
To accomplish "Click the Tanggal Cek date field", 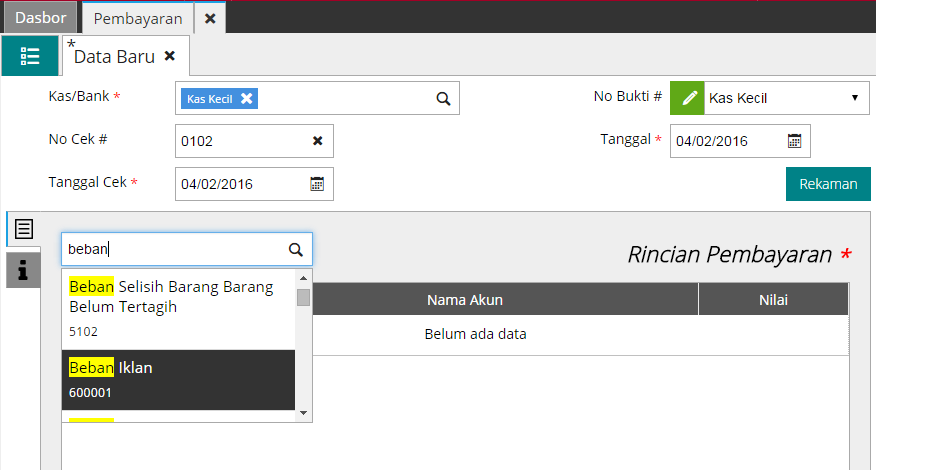I will point(240,184).
